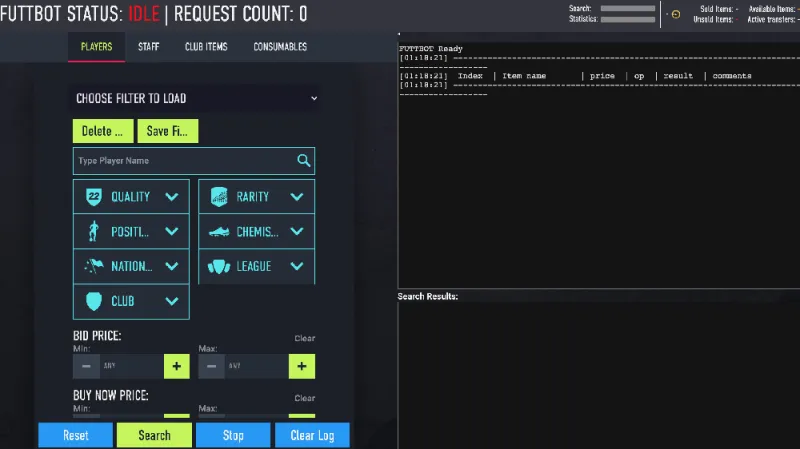Click the result log column header
This screenshot has height=449, width=800.
(x=678, y=76)
